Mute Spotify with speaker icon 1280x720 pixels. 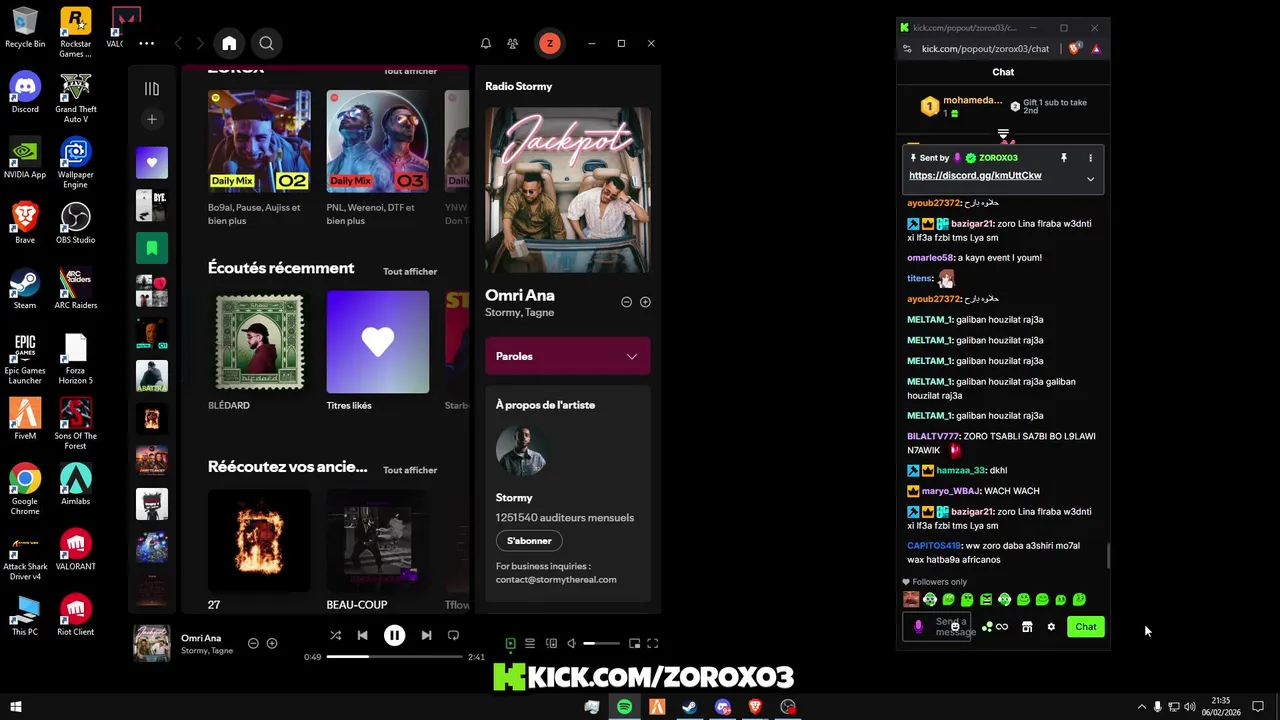(571, 643)
